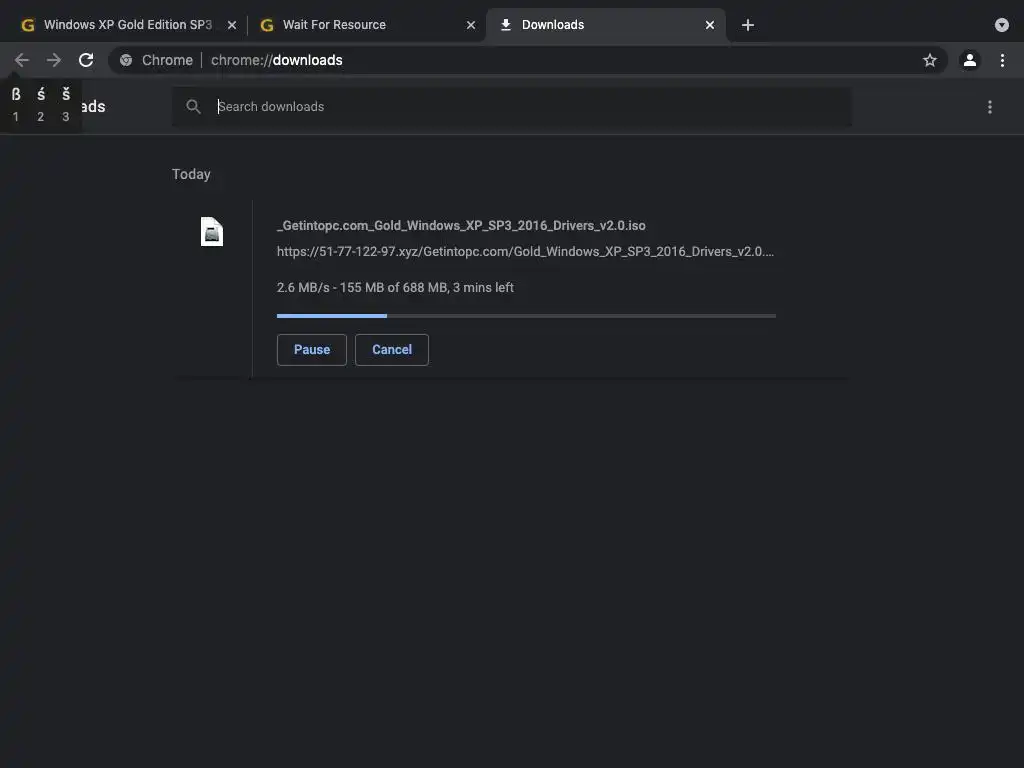
Task: Bookmark this page with the star icon
Action: coord(929,60)
